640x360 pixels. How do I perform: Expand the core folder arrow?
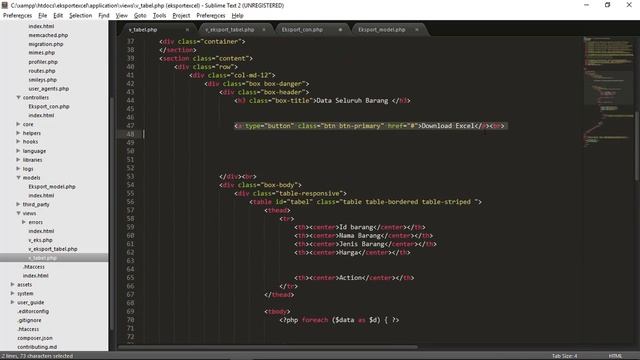(x=18, y=124)
